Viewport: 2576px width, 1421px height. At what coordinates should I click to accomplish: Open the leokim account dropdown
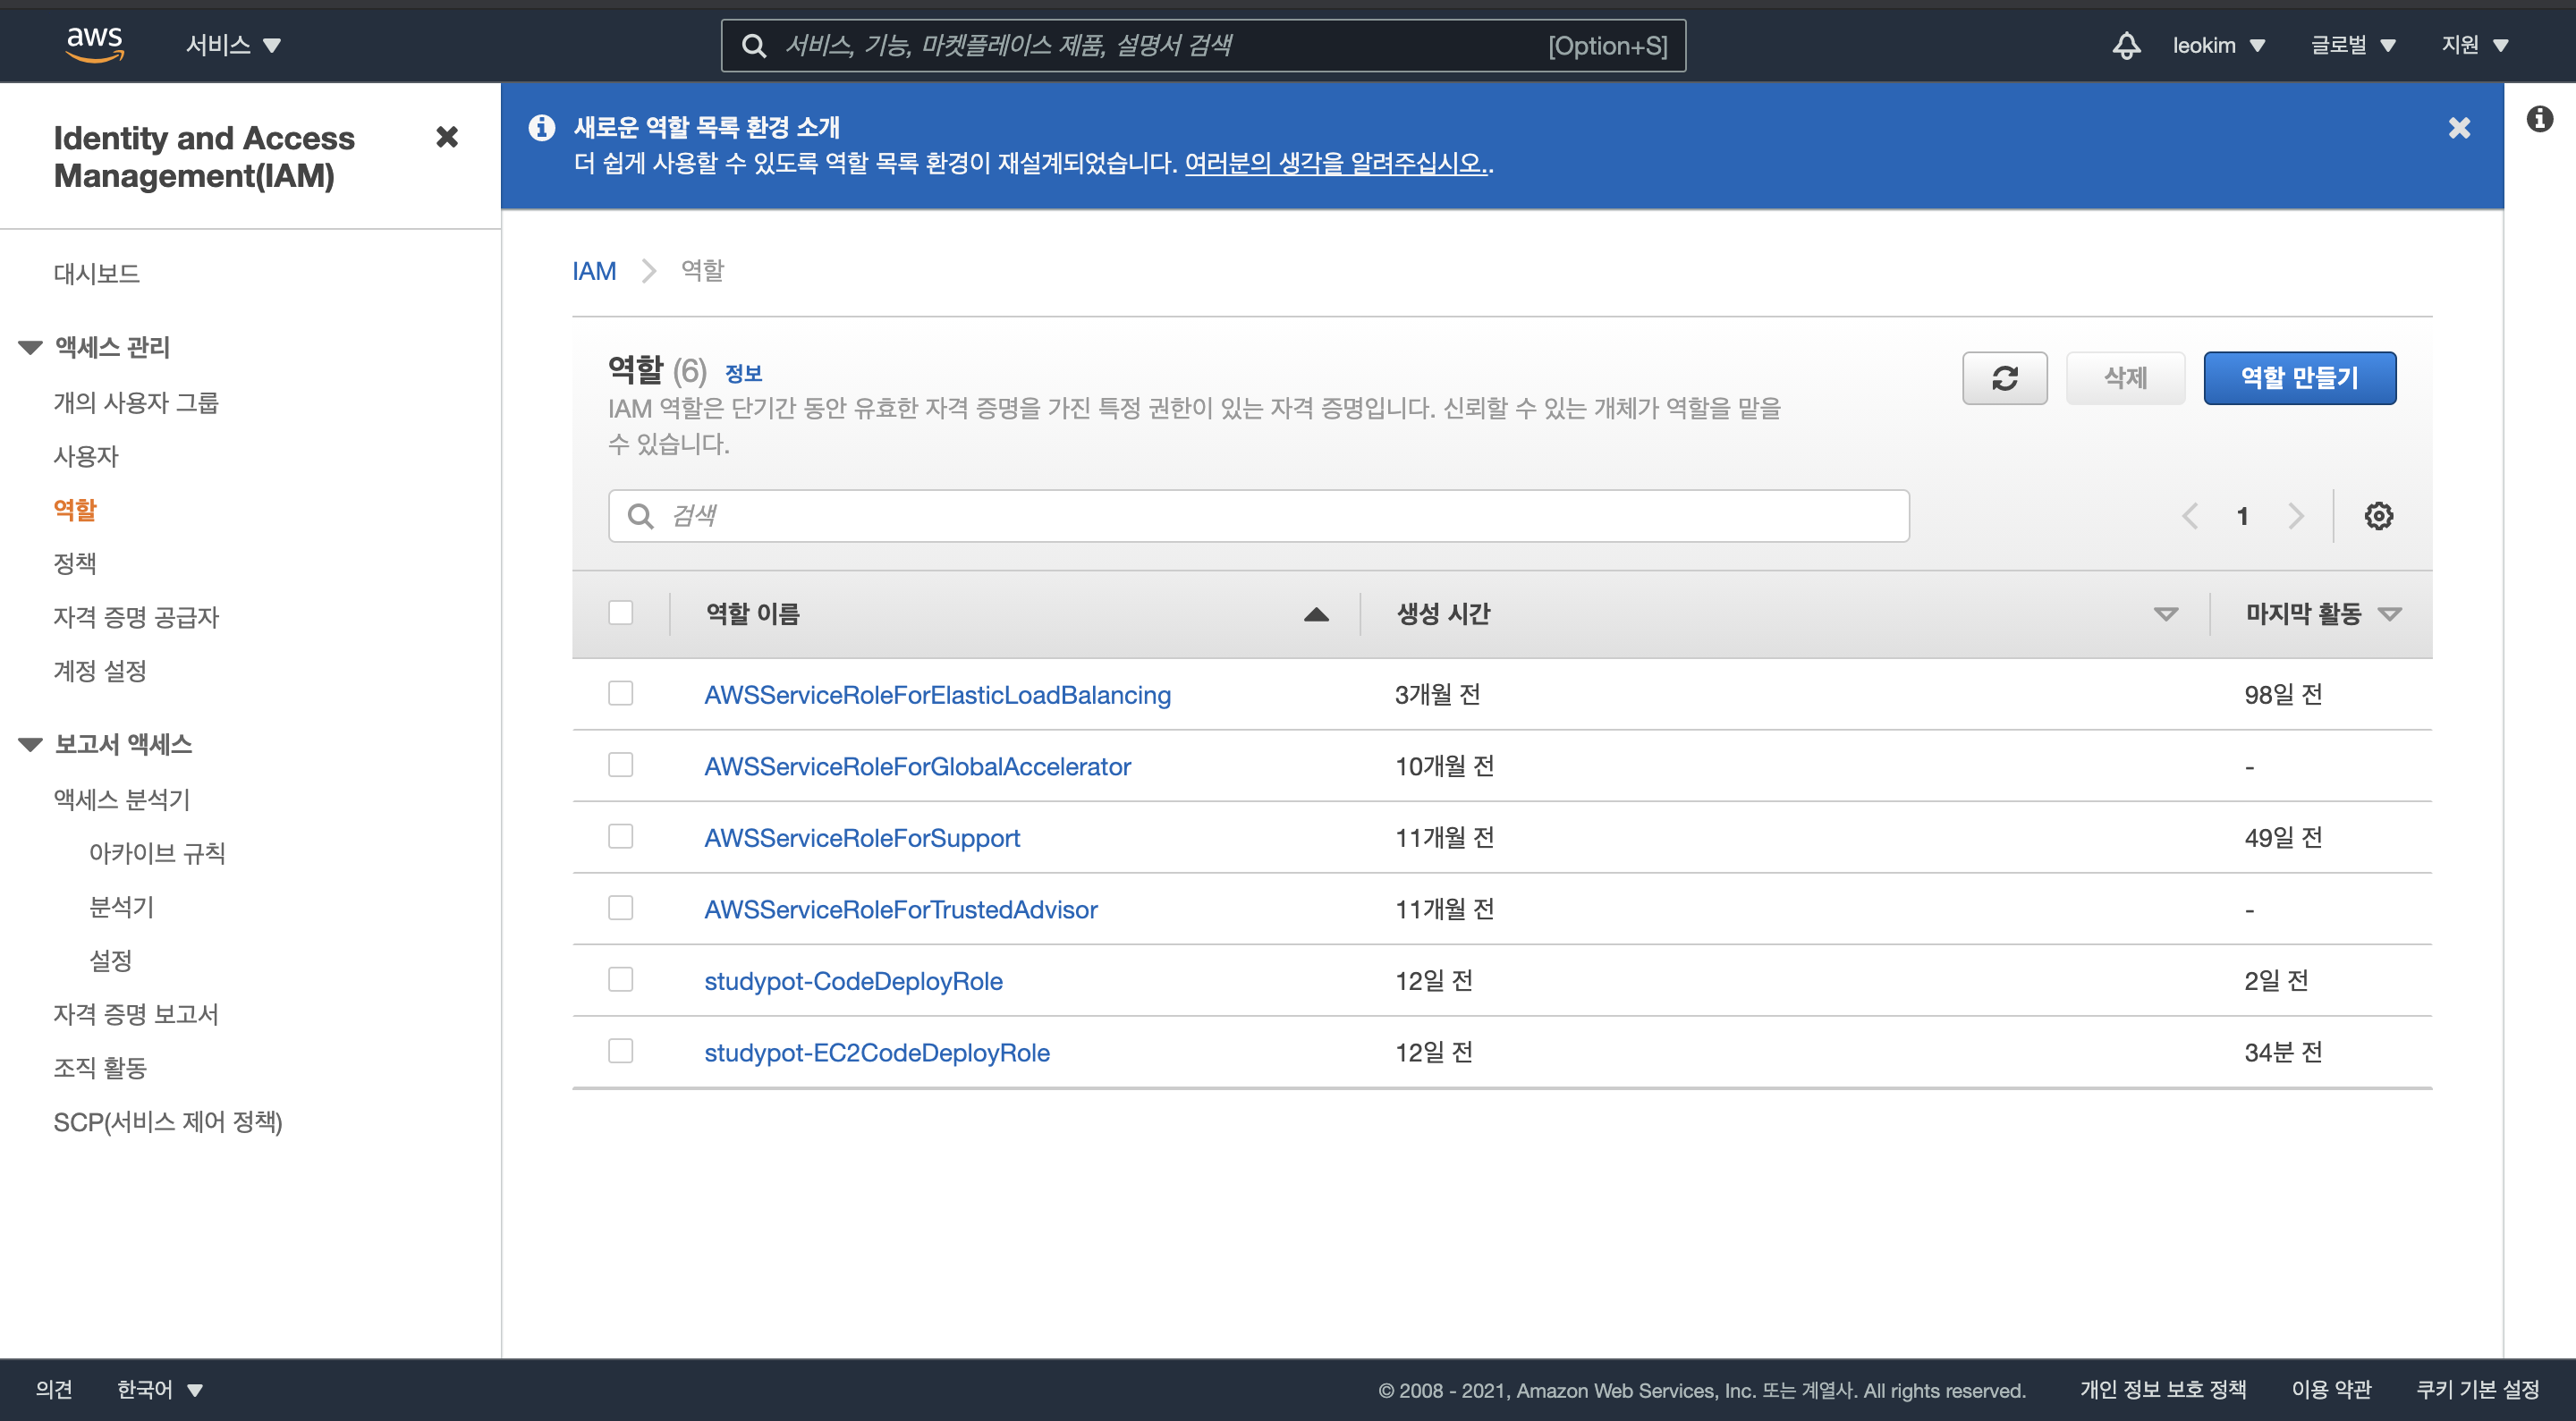(x=2218, y=45)
